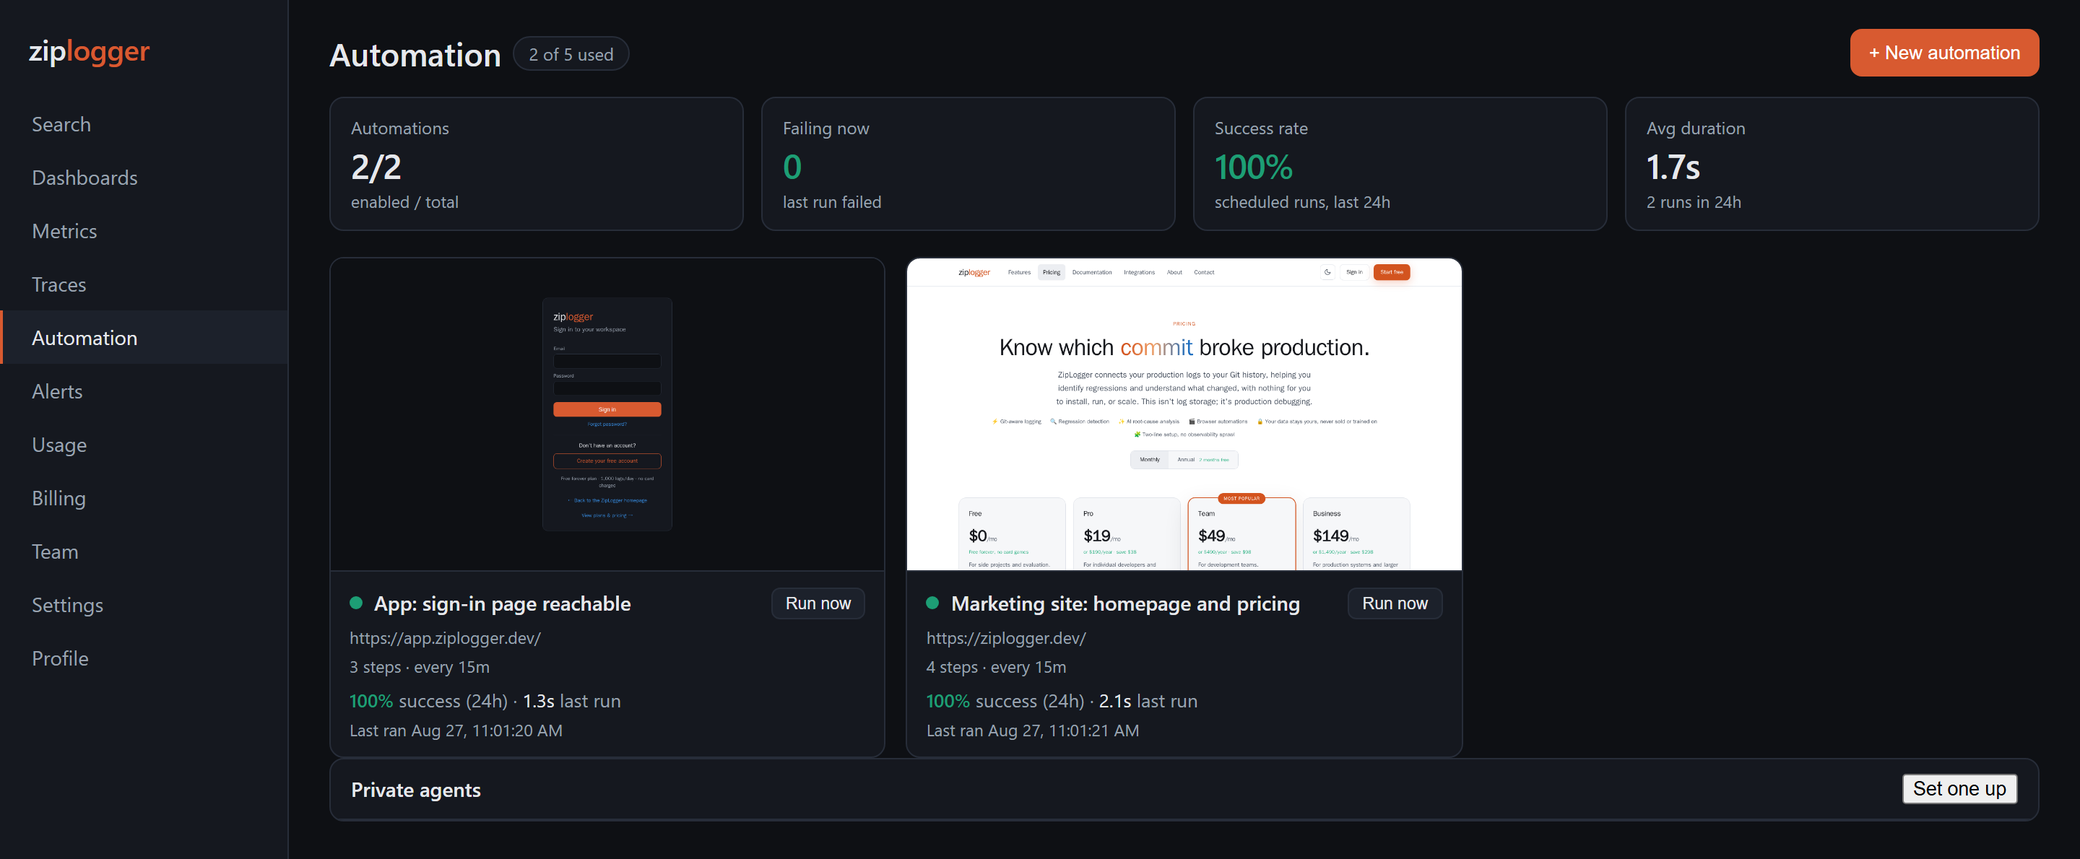Select the Avg duration 1.7s card
This screenshot has width=2080, height=859.
click(x=1832, y=164)
